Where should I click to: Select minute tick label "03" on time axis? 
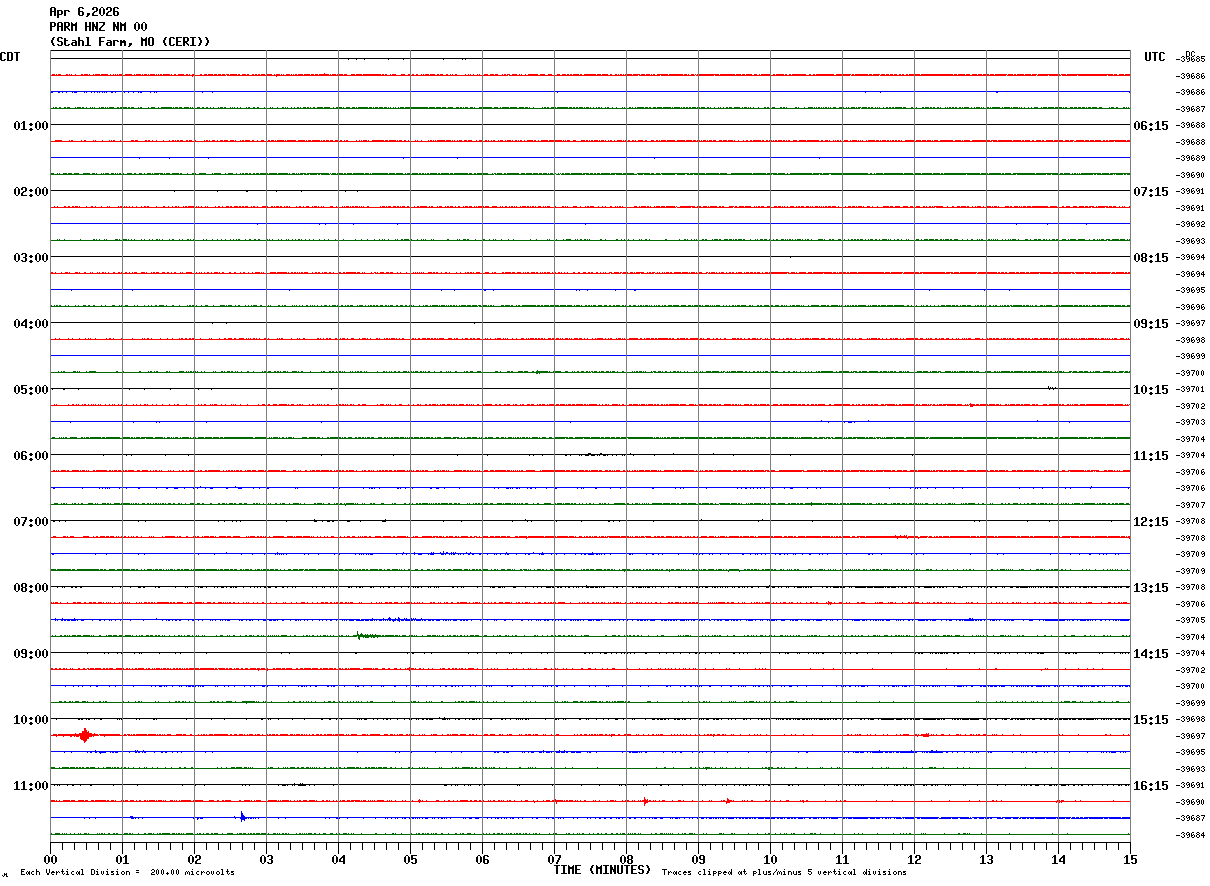coord(266,858)
